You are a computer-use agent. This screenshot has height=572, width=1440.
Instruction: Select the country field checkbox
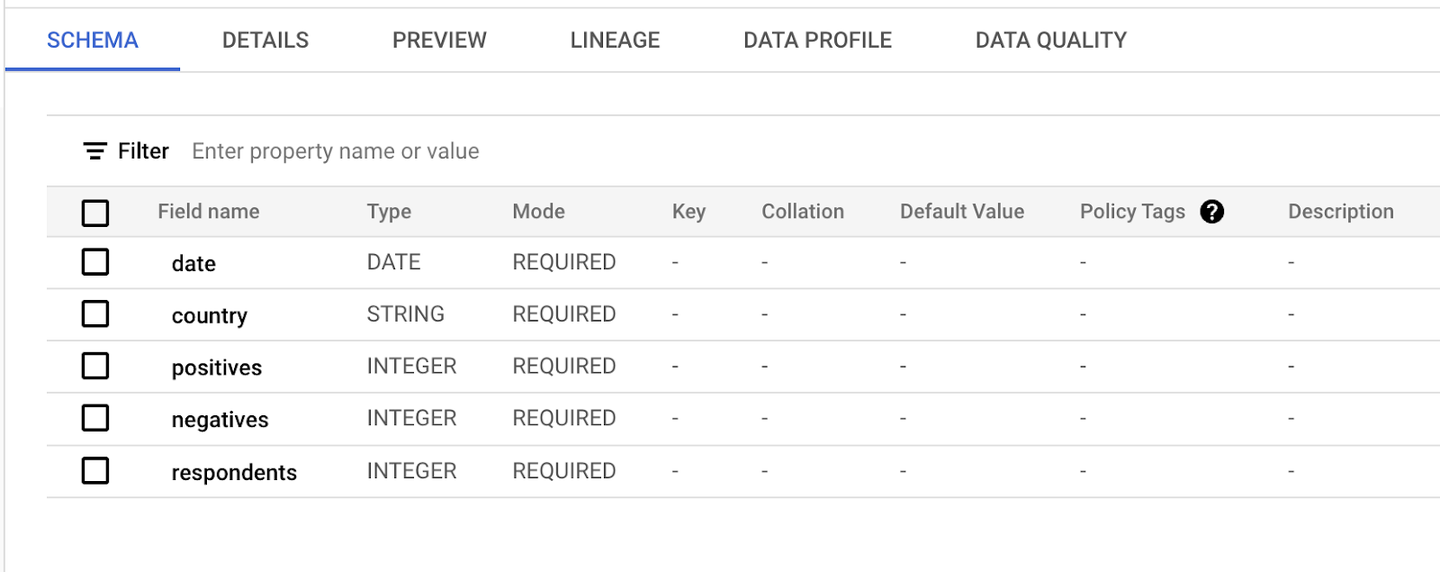[95, 315]
